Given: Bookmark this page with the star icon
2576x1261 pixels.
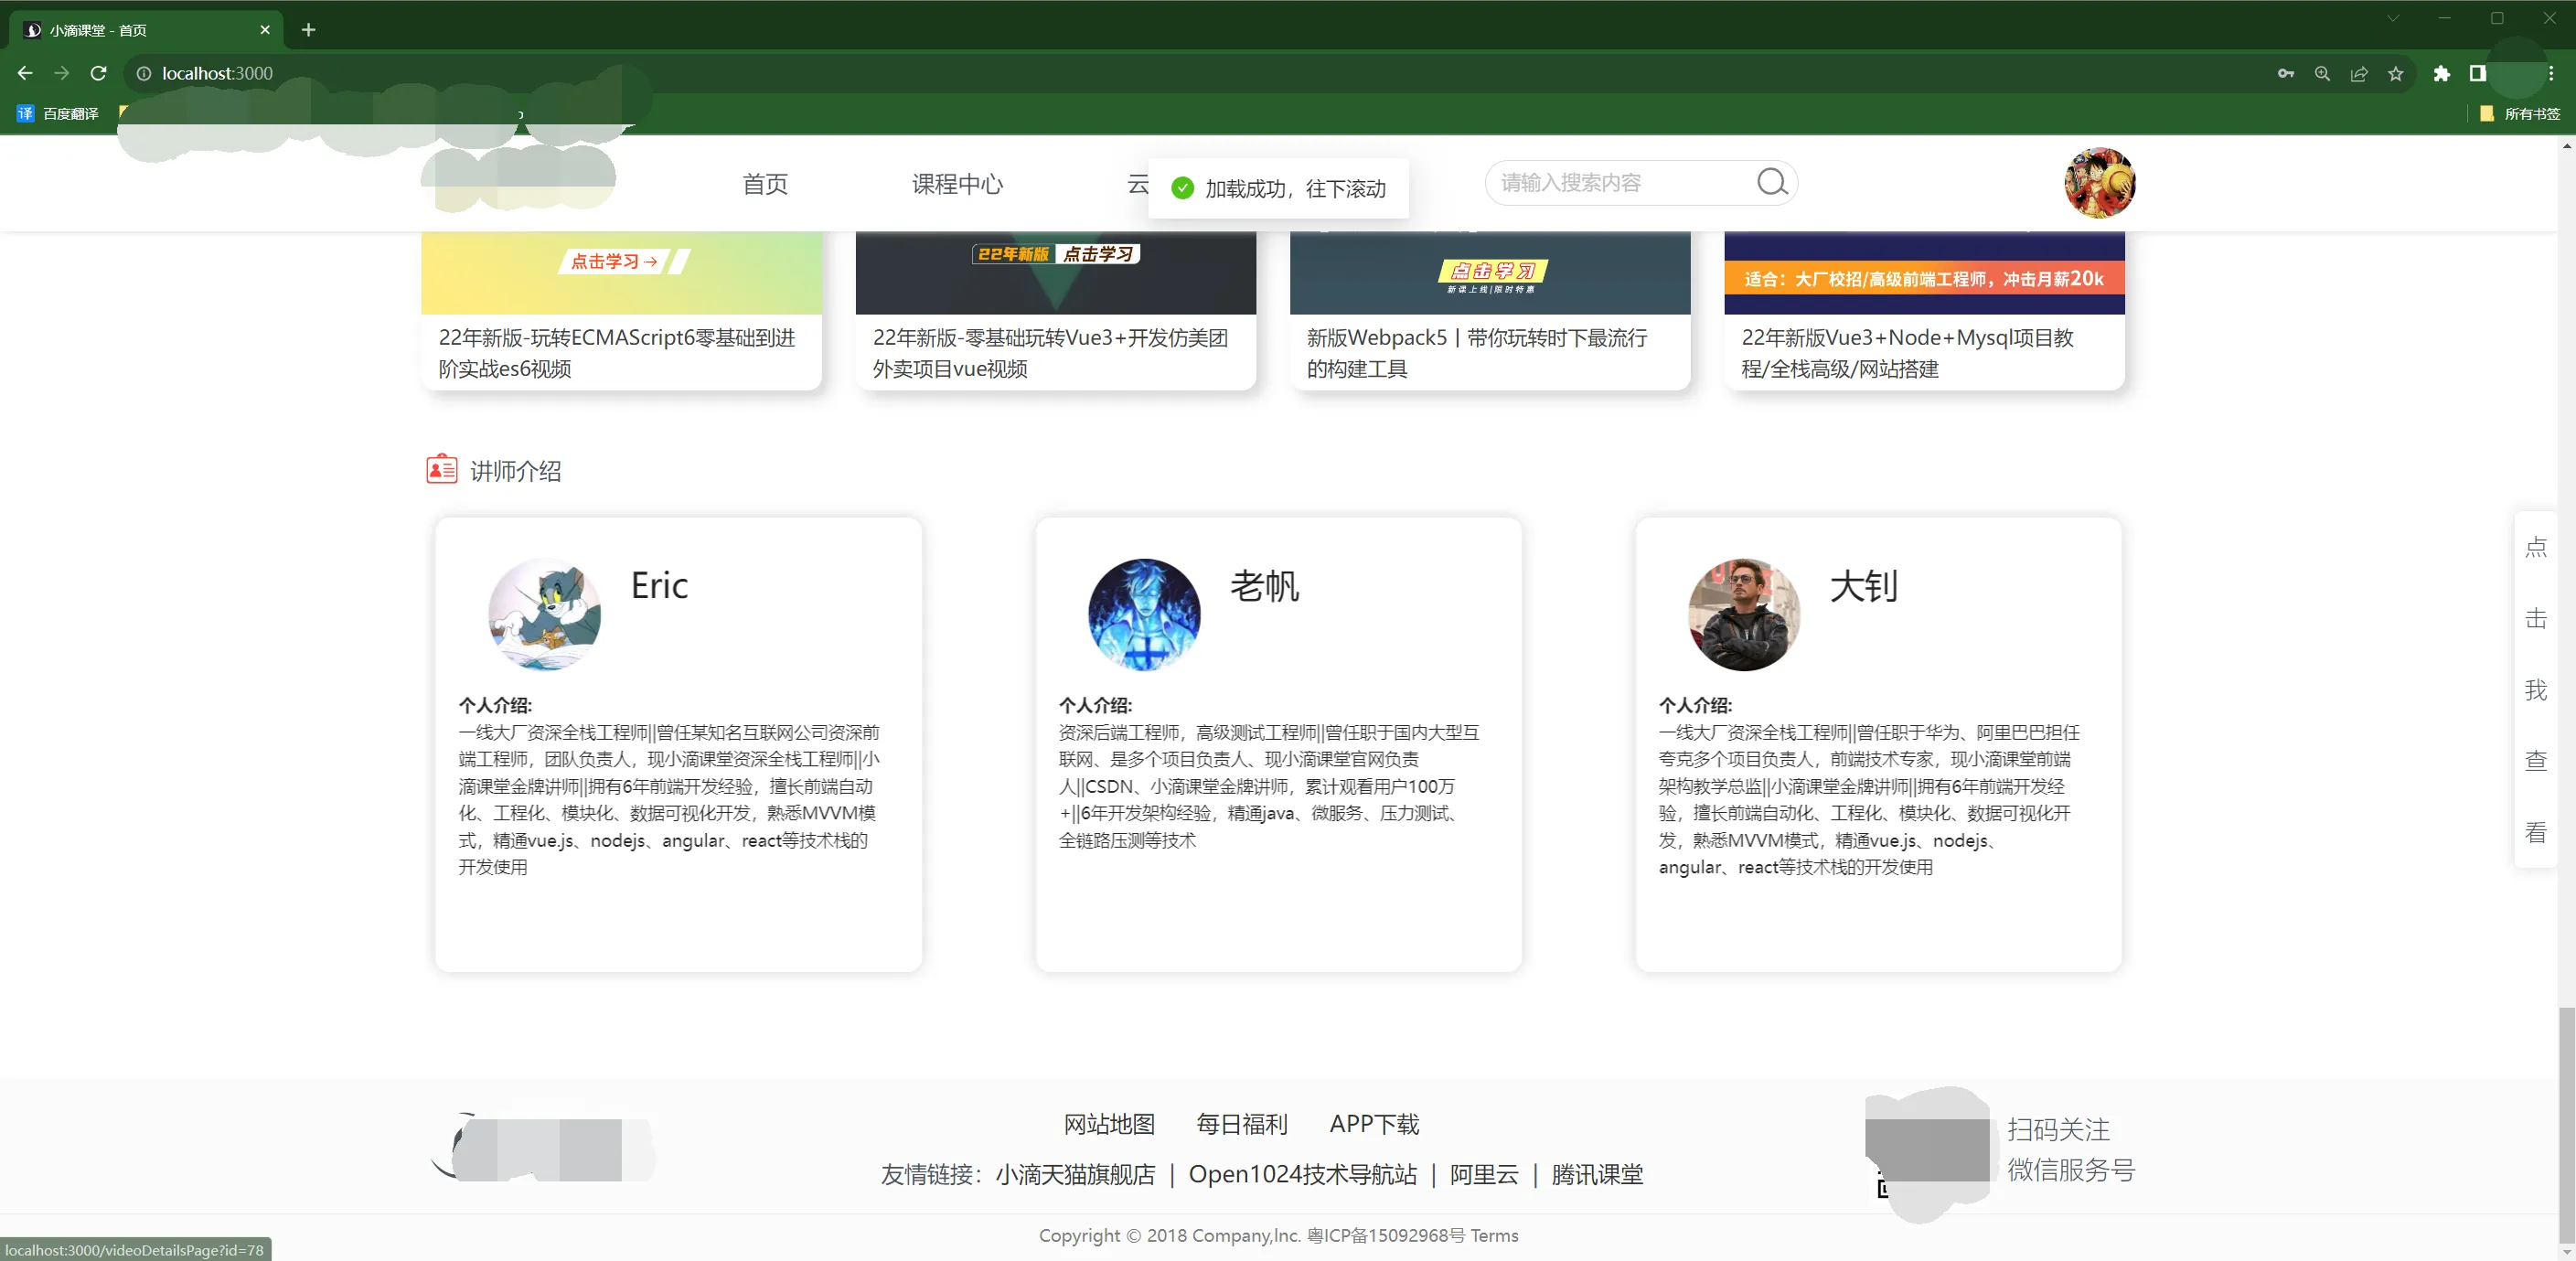Looking at the screenshot, I should click(2396, 73).
